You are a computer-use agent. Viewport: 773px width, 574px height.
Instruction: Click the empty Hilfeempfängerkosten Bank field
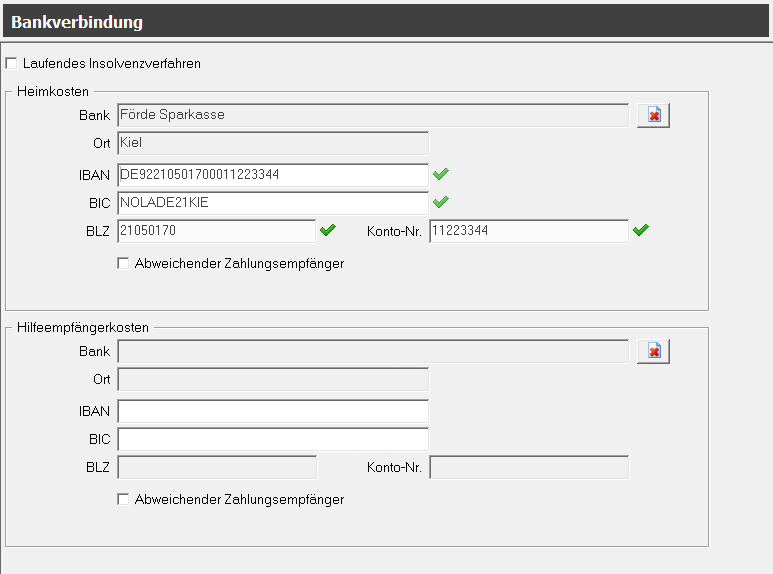click(x=372, y=352)
